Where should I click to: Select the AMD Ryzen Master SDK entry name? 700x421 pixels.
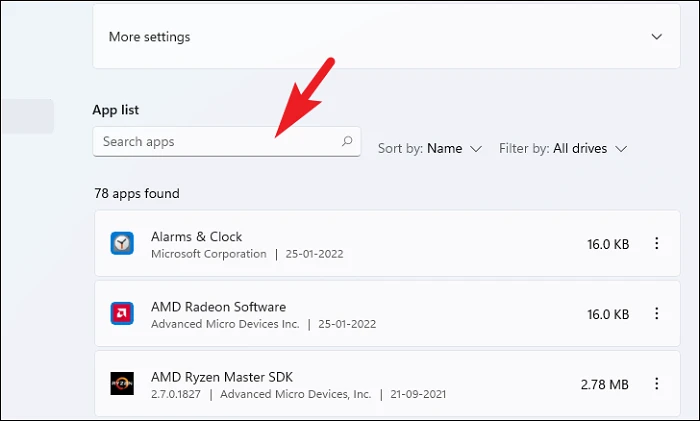(222, 377)
